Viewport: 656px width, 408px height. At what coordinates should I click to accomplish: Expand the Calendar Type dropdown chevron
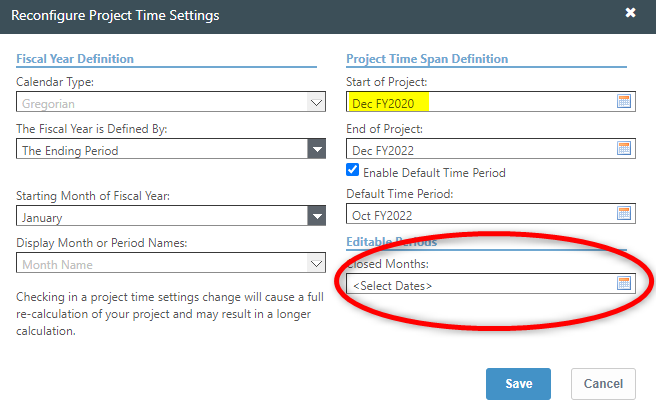(316, 102)
